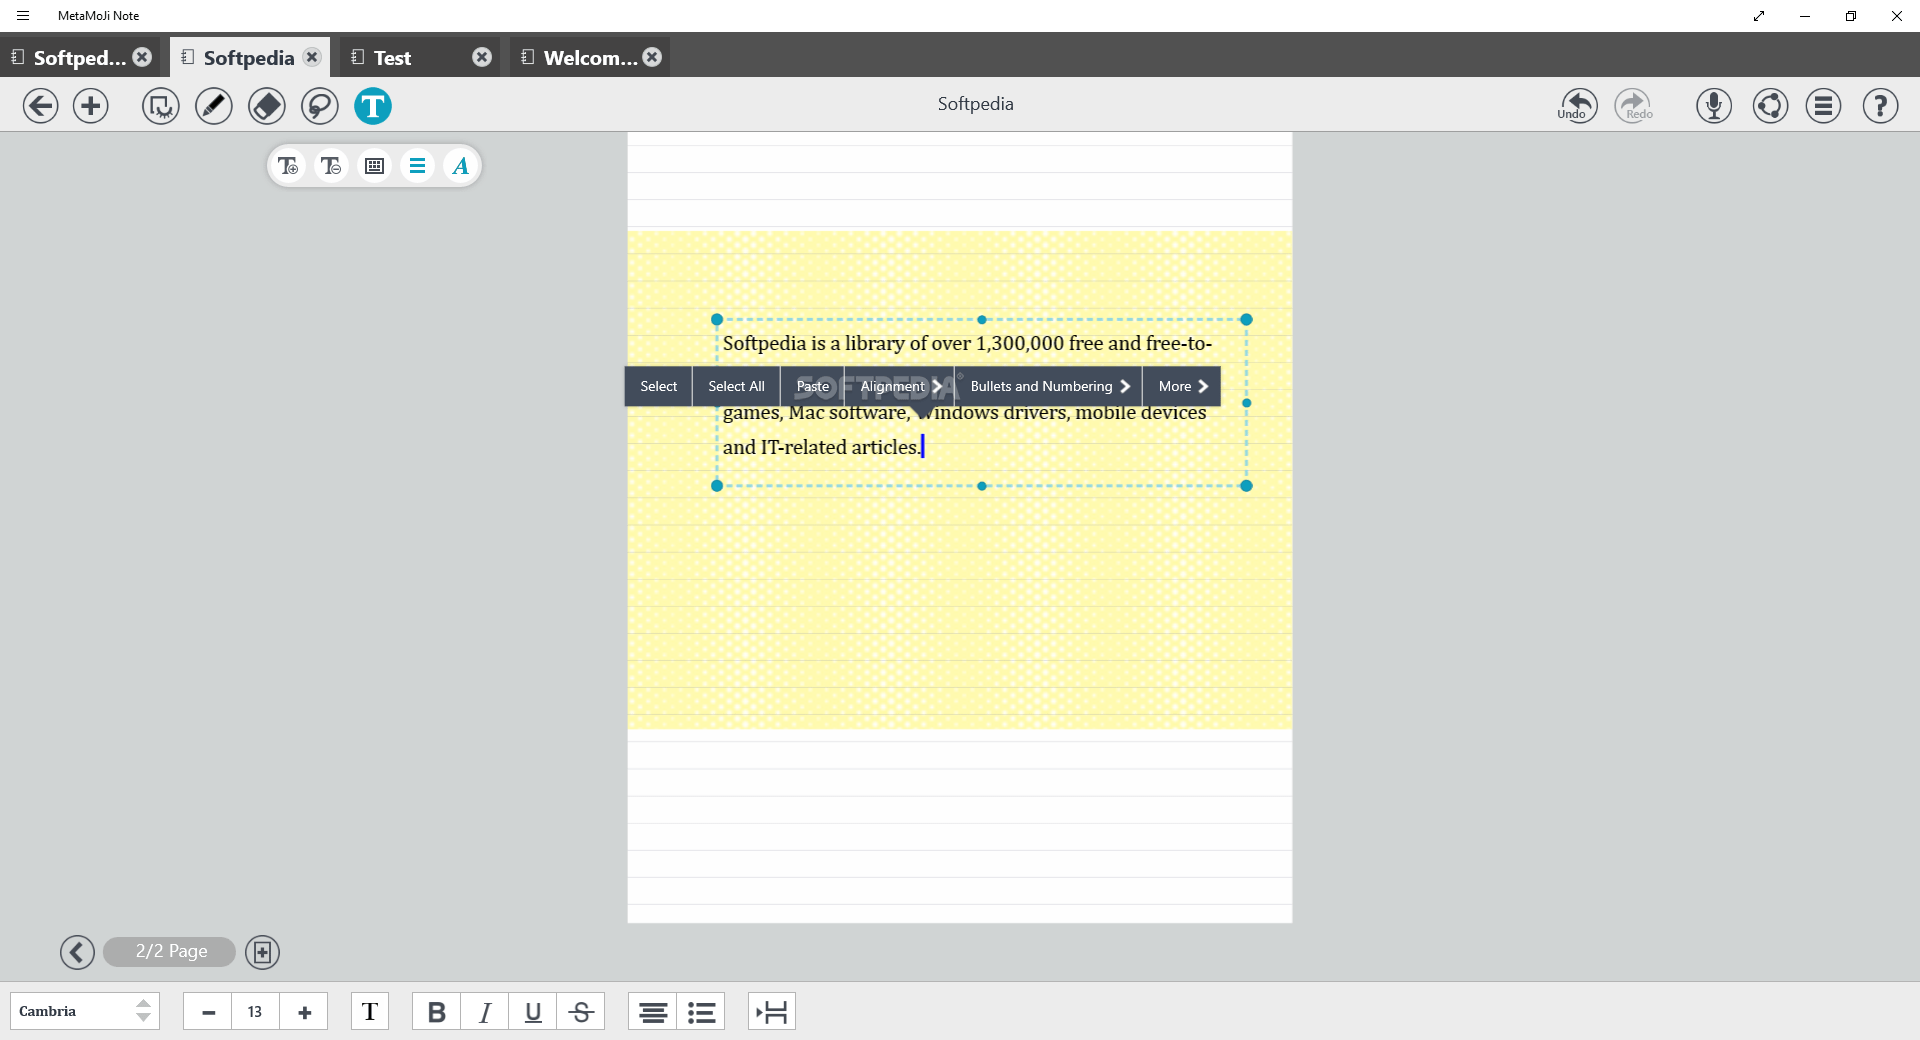Open bullet list options in bottom bar
This screenshot has width=1920, height=1040.
701,1012
